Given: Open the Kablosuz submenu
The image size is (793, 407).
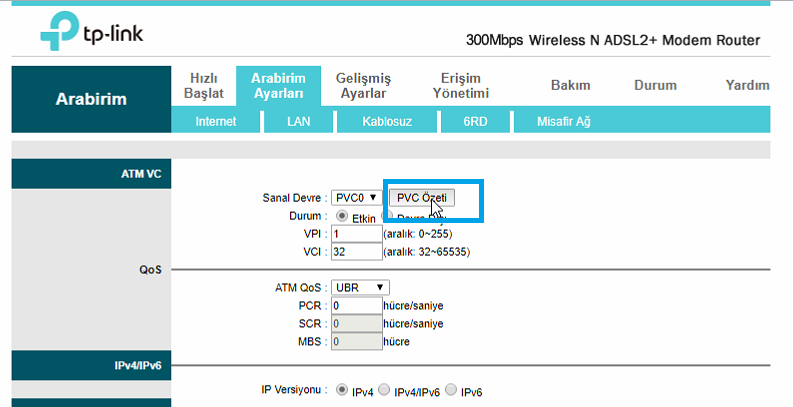Looking at the screenshot, I should 387,121.
